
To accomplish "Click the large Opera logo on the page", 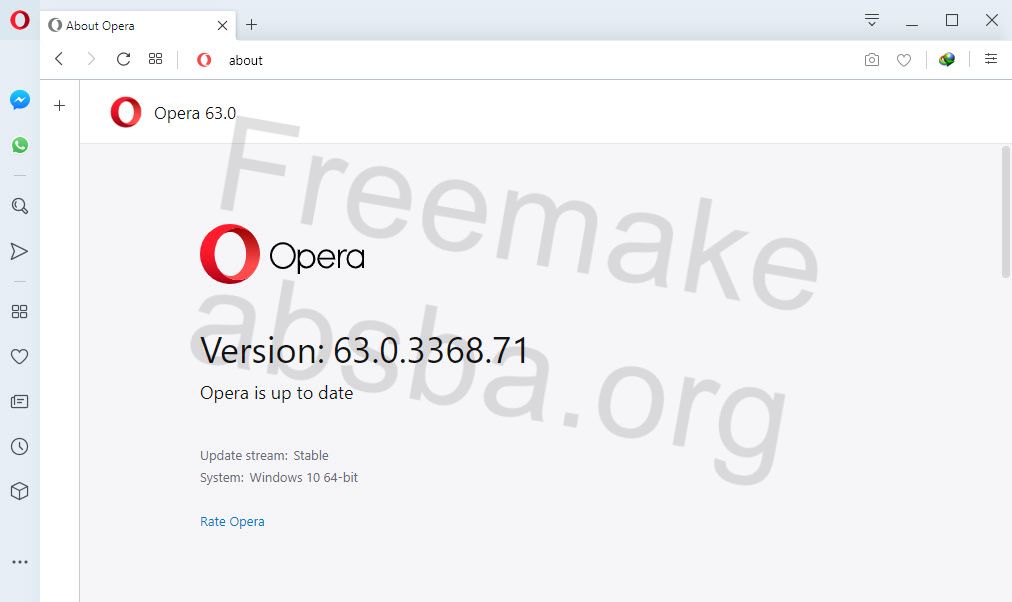I will [x=282, y=254].
